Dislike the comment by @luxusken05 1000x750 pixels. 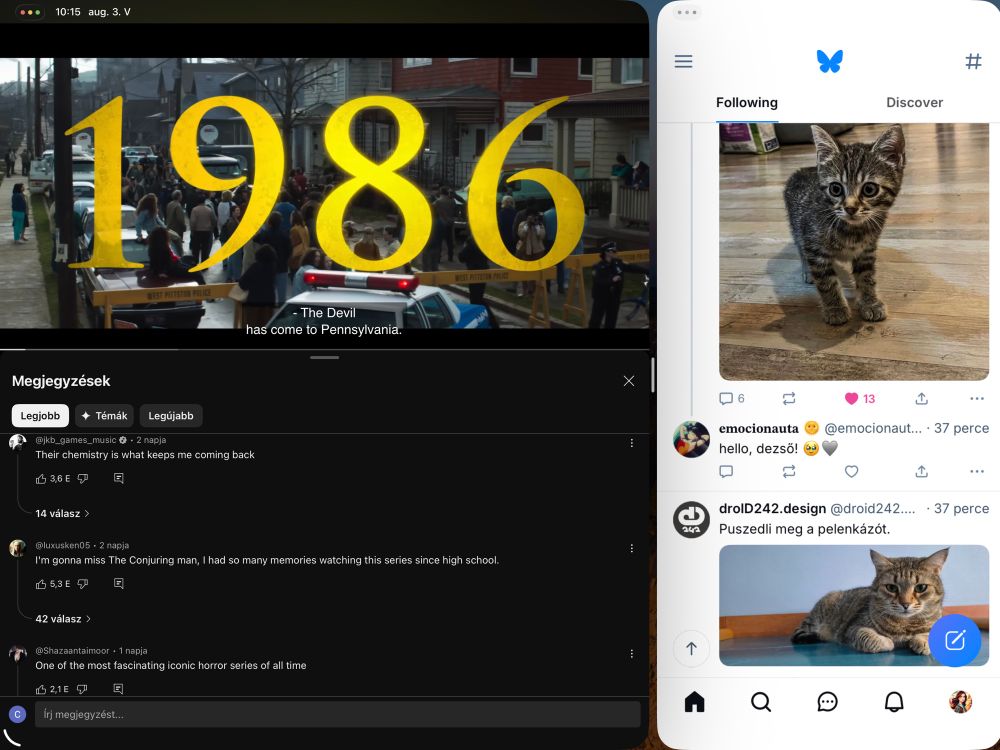[x=83, y=584]
